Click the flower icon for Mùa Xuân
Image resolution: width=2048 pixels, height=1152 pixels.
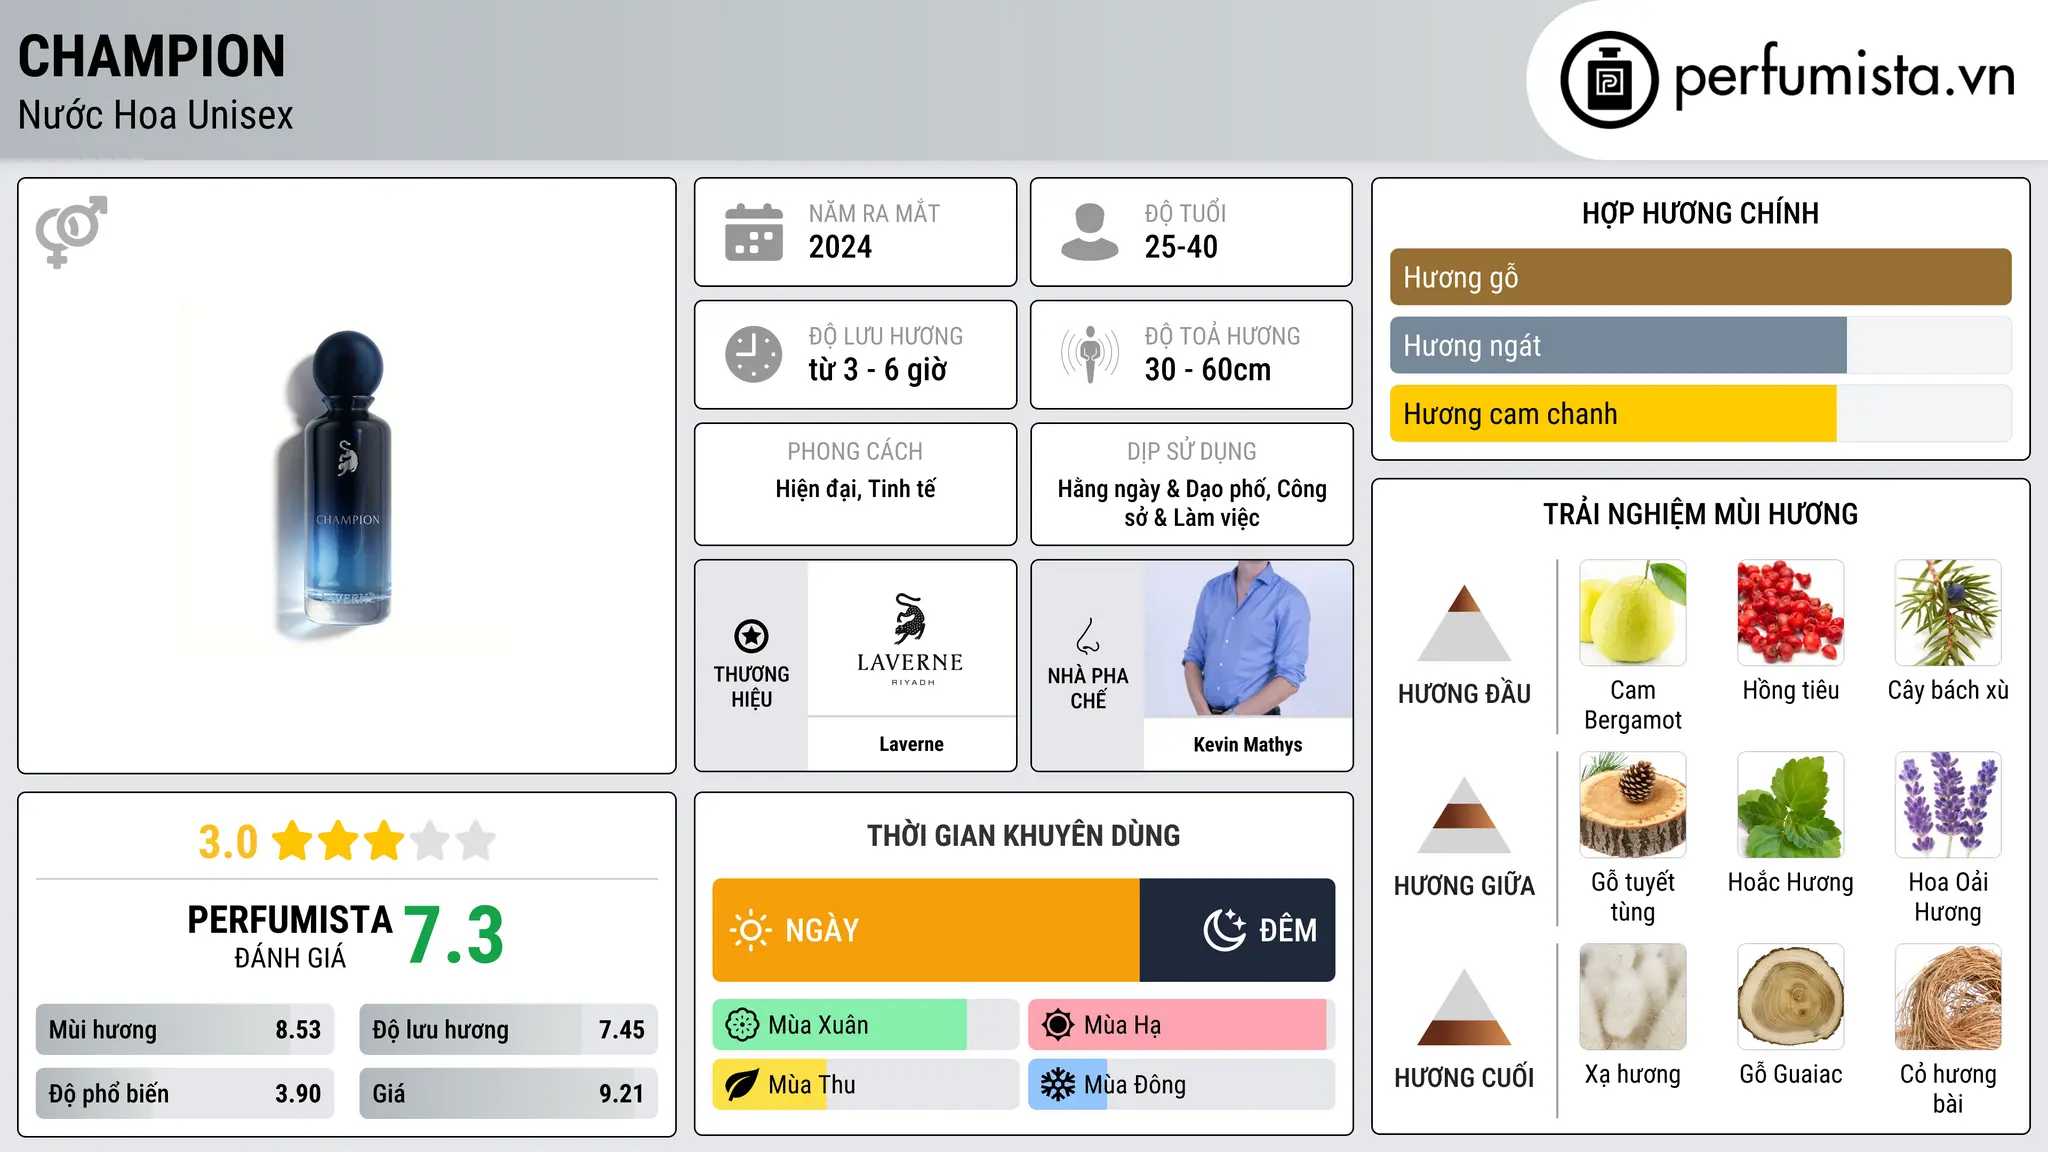coord(742,1025)
